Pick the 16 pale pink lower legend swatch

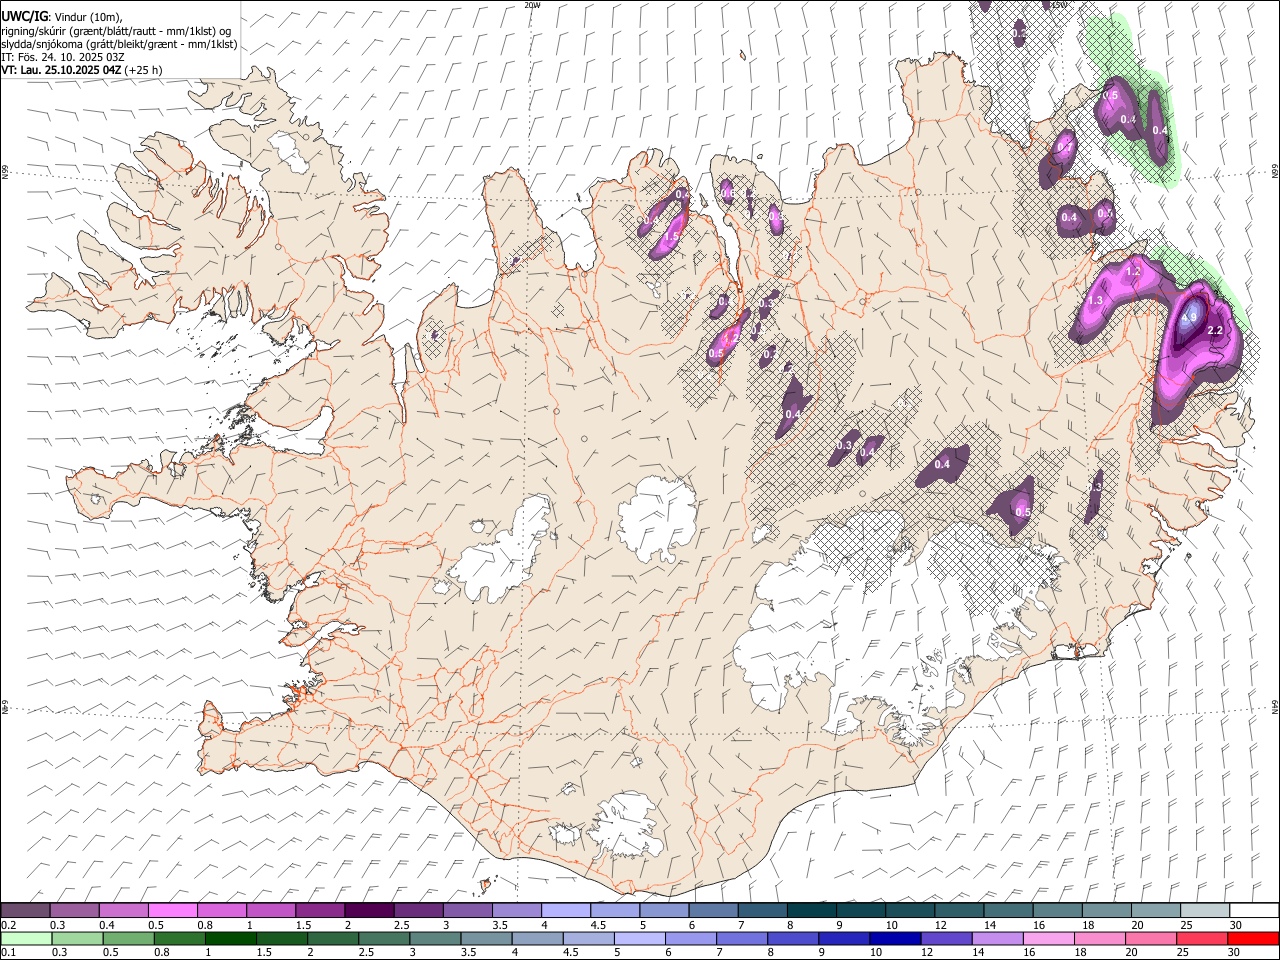1048,938
